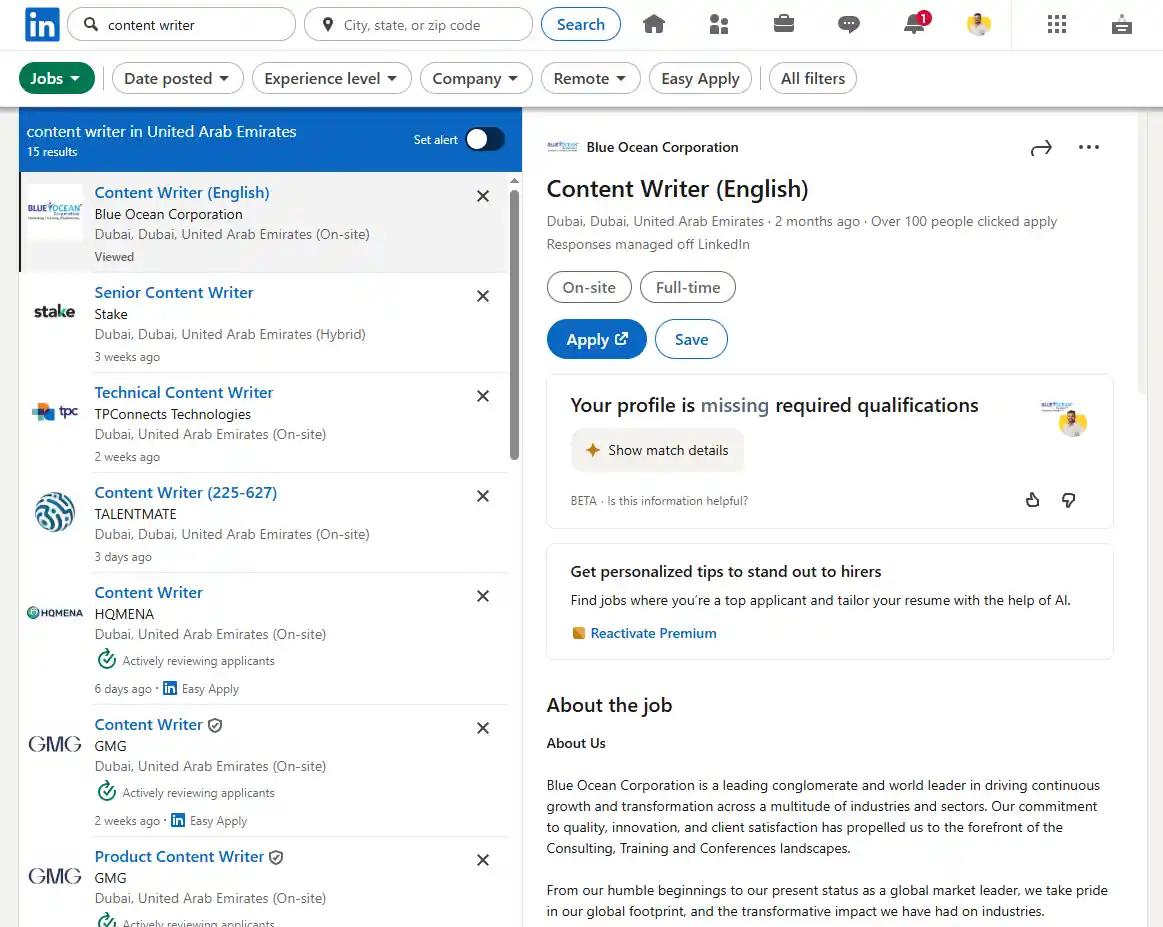The height and width of the screenshot is (927, 1163).
Task: Open the TPConnects tpc company logo
Action: 55,412
